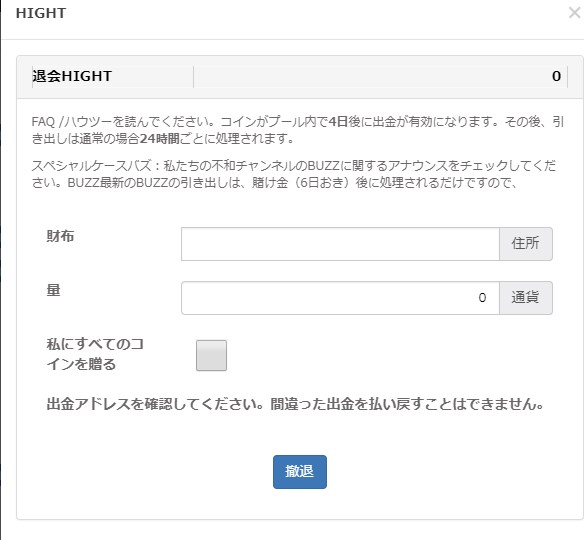Click the 退会HIGHT panel heading
584x540 pixels.
72,76
